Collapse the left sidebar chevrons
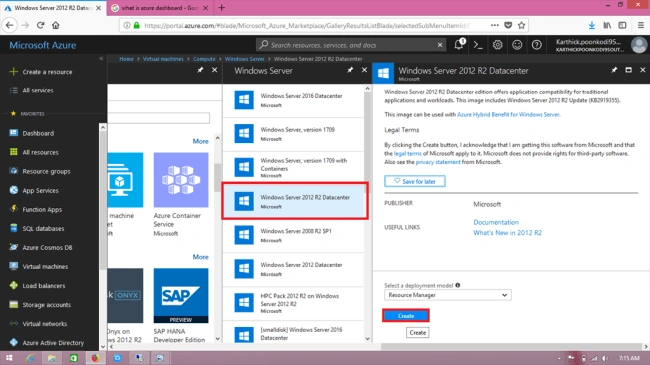Screen dimensions: 650x365 101,59
